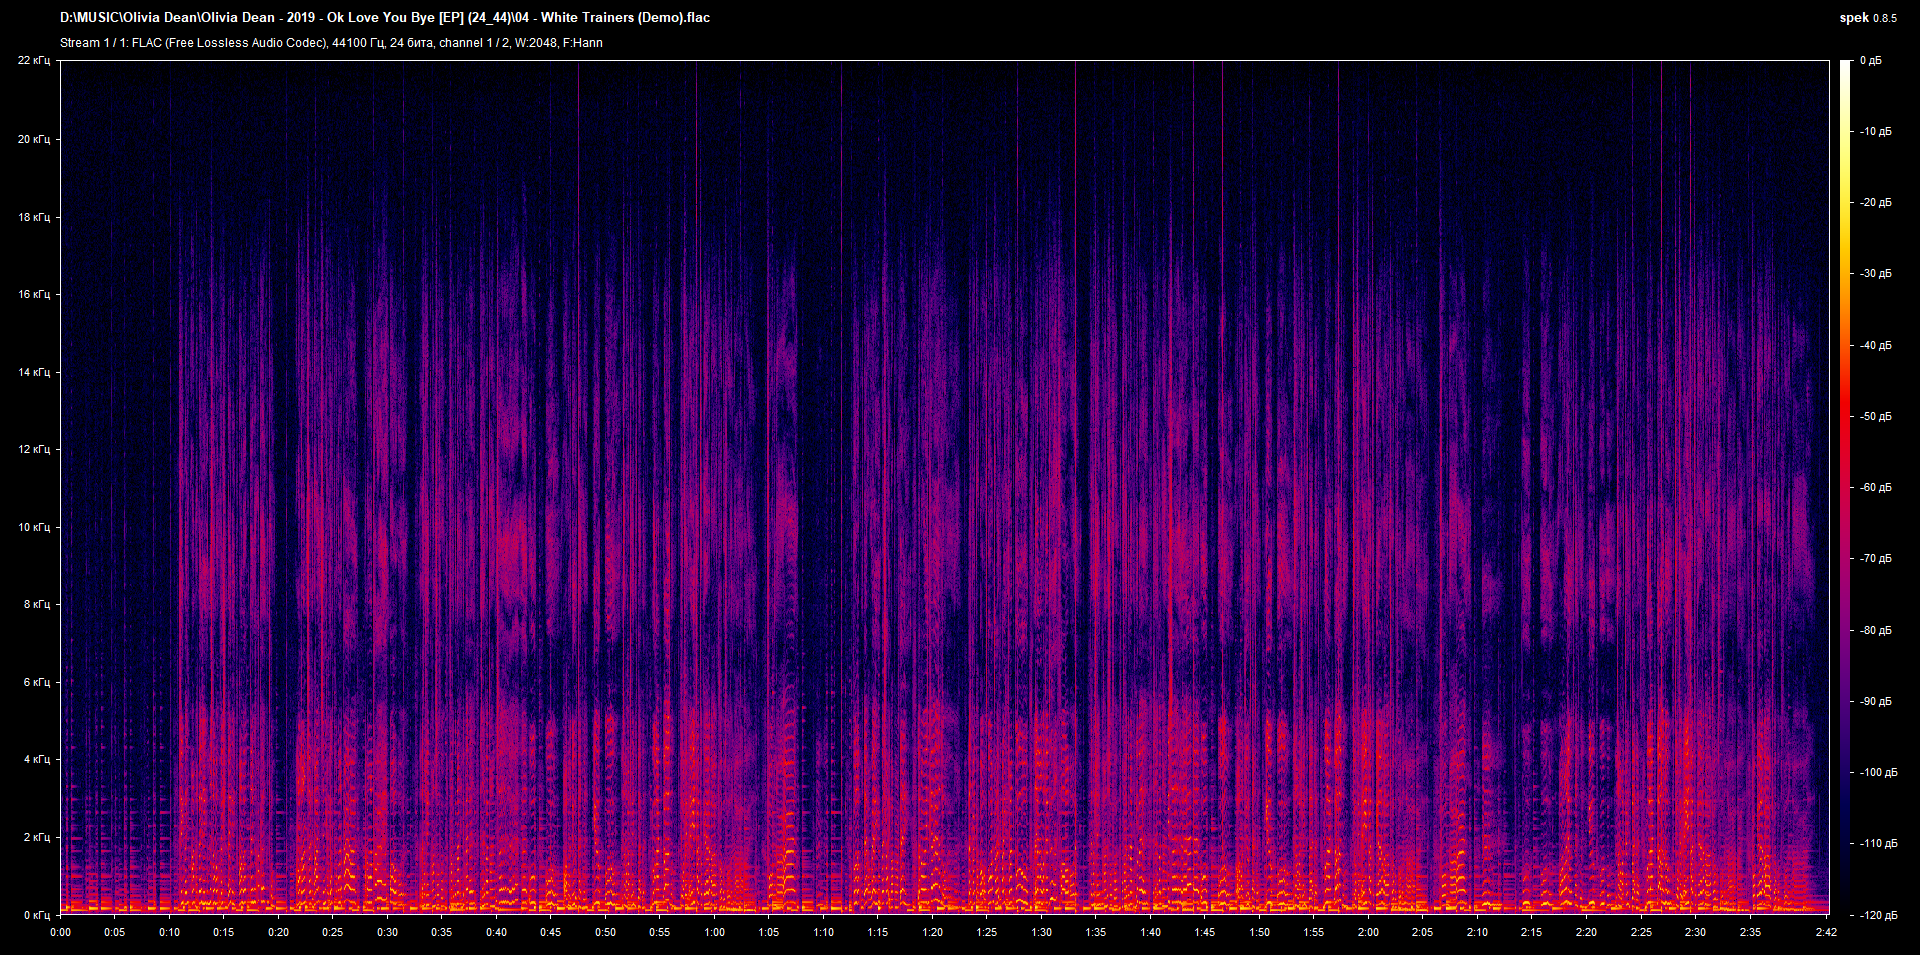The height and width of the screenshot is (955, 1920).
Task: Click the 2:00 time axis label
Action: click(1369, 932)
